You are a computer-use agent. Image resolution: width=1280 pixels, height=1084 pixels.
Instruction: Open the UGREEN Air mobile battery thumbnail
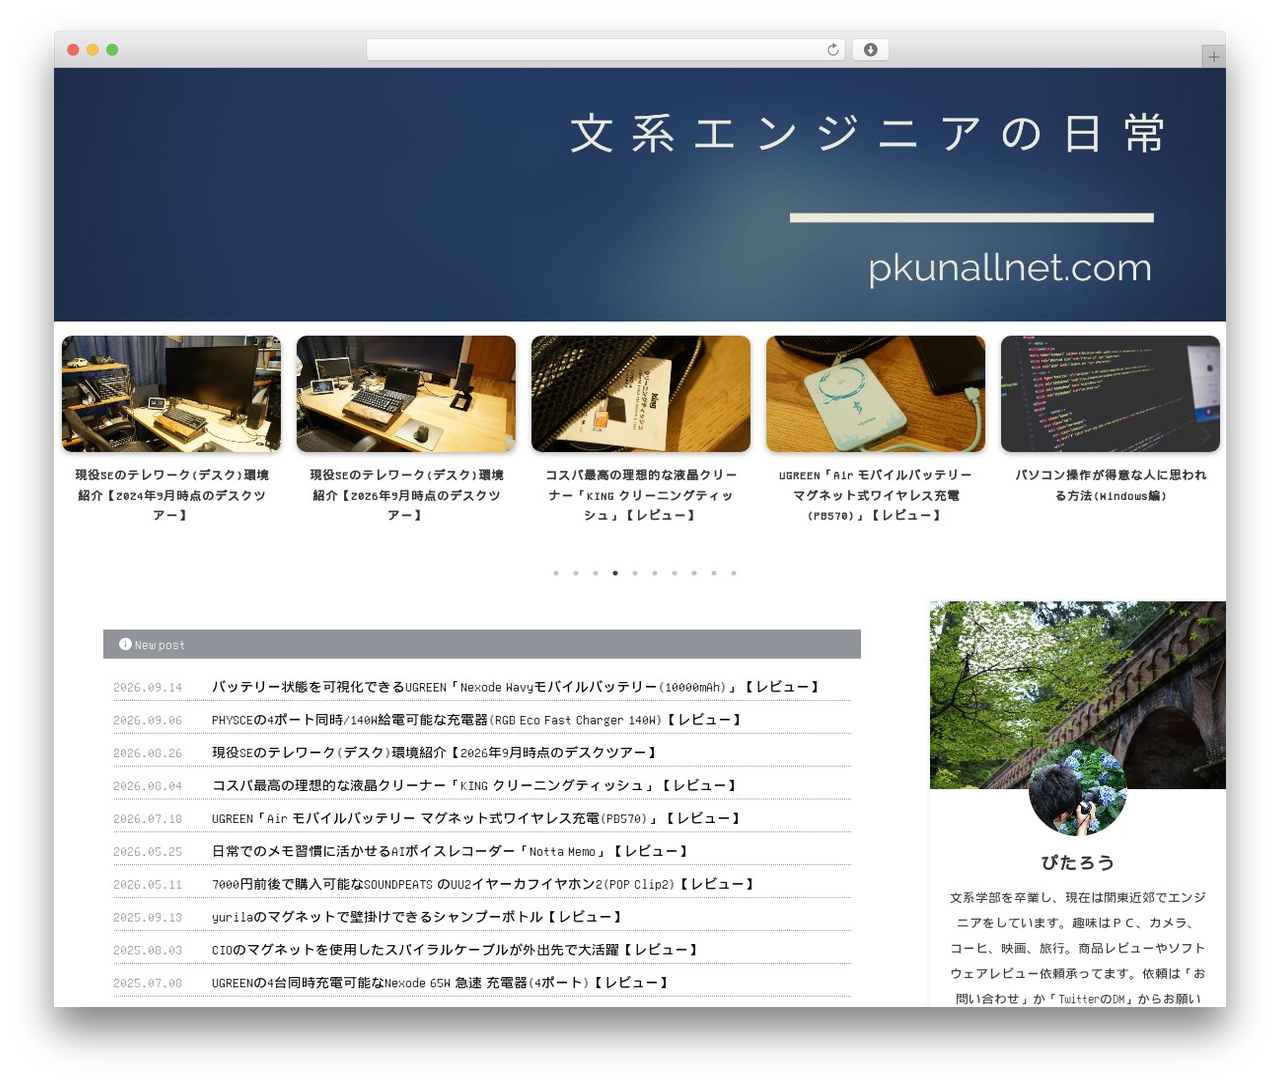coord(876,394)
